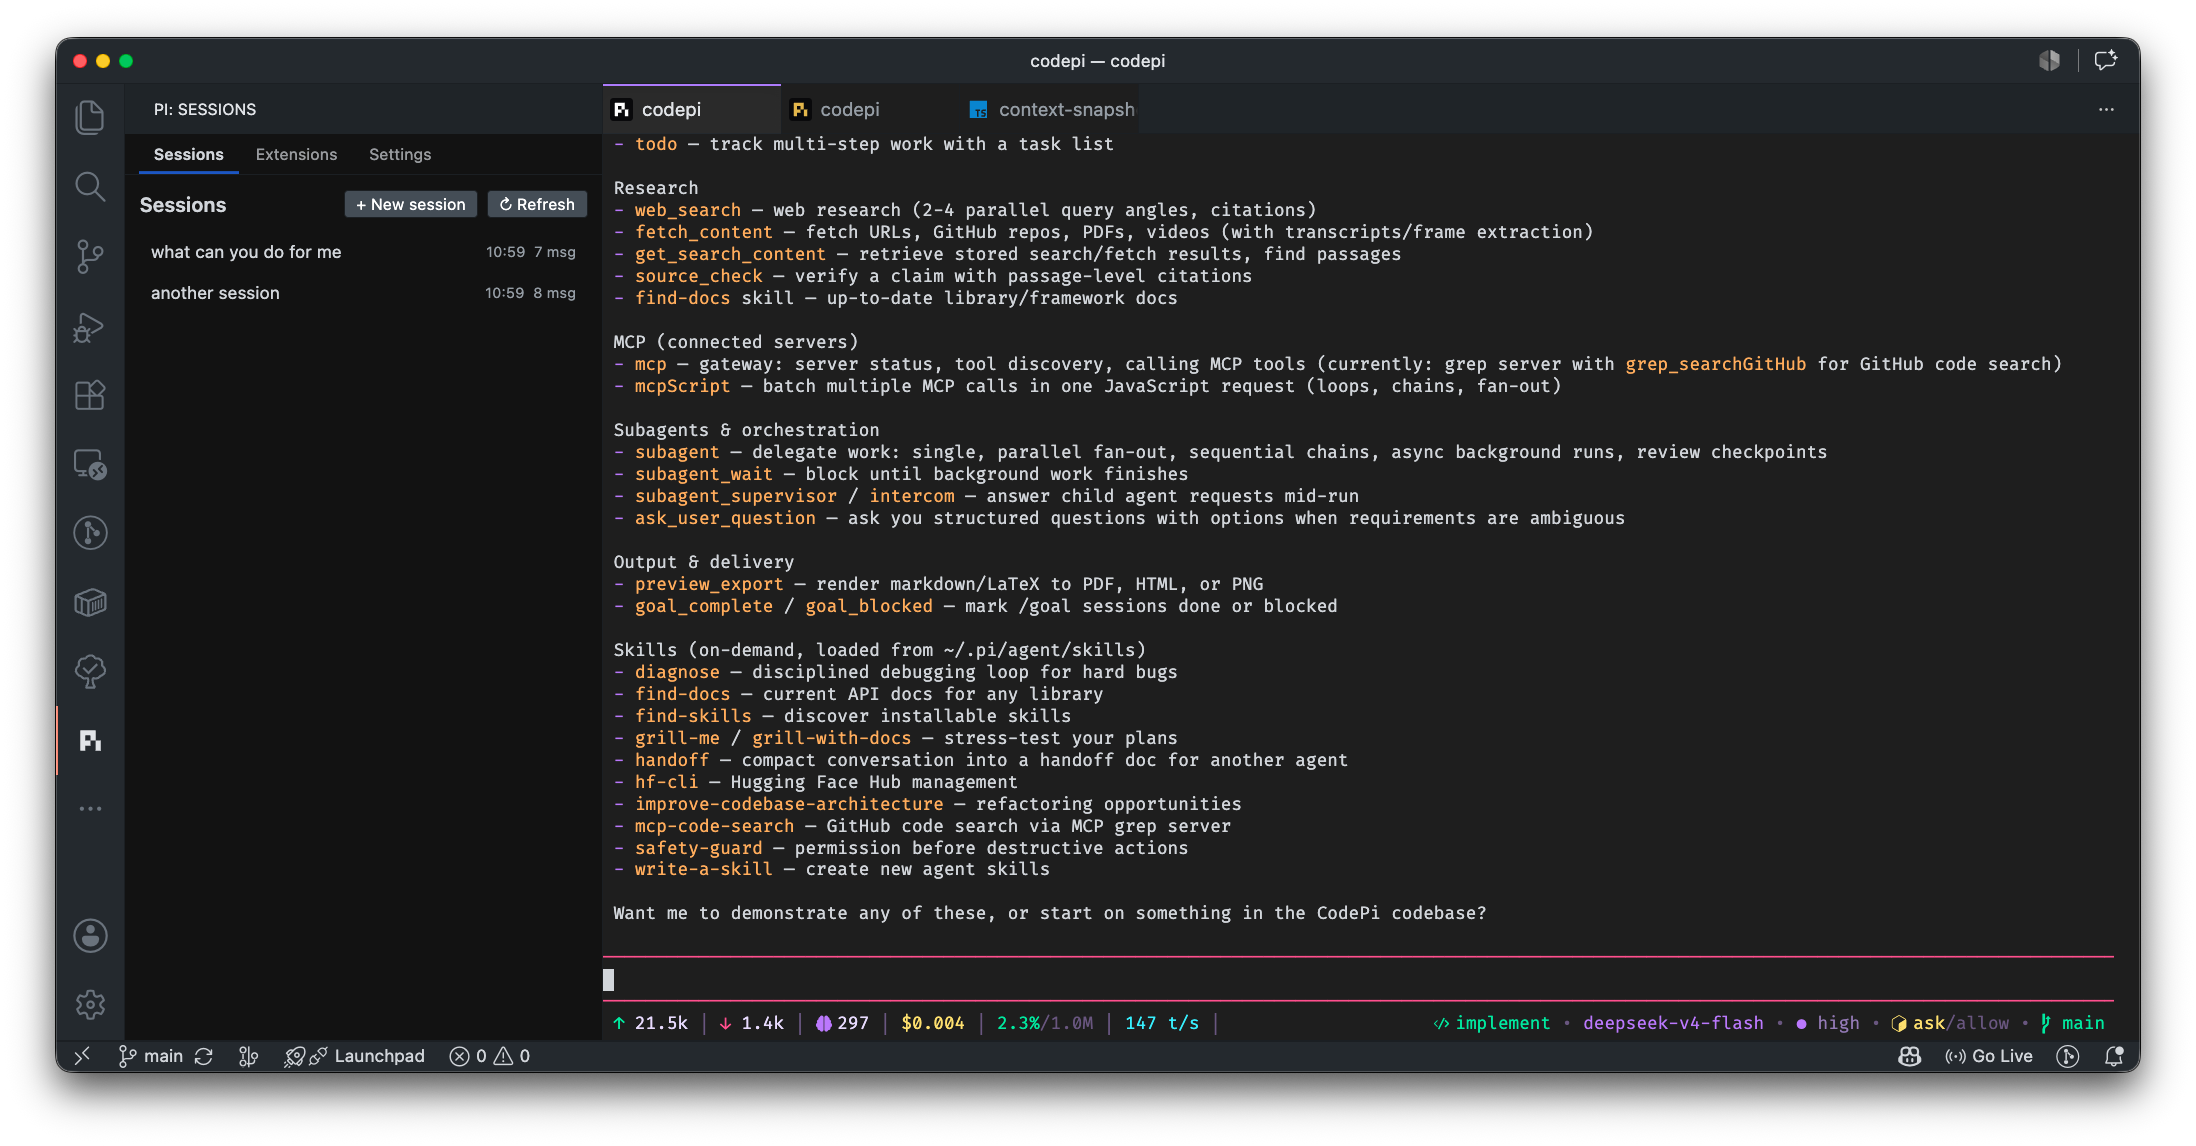Click 'mcpScript' tool name in output
Screen dimensions: 2196x1146
click(682, 386)
